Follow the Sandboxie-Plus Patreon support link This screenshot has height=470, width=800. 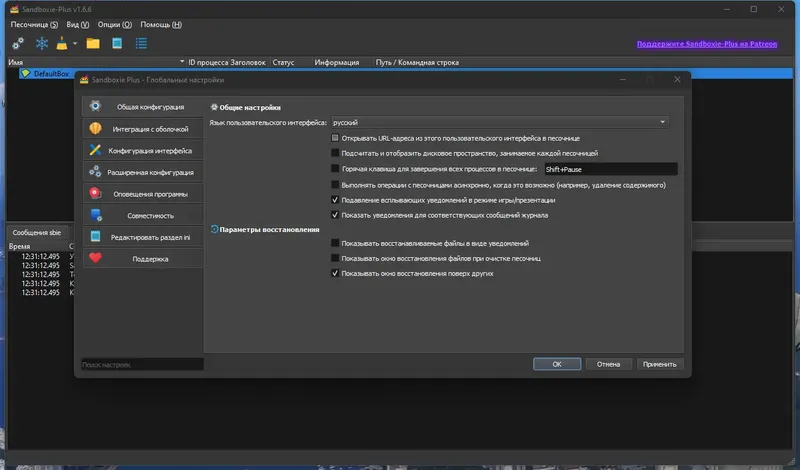coord(707,44)
